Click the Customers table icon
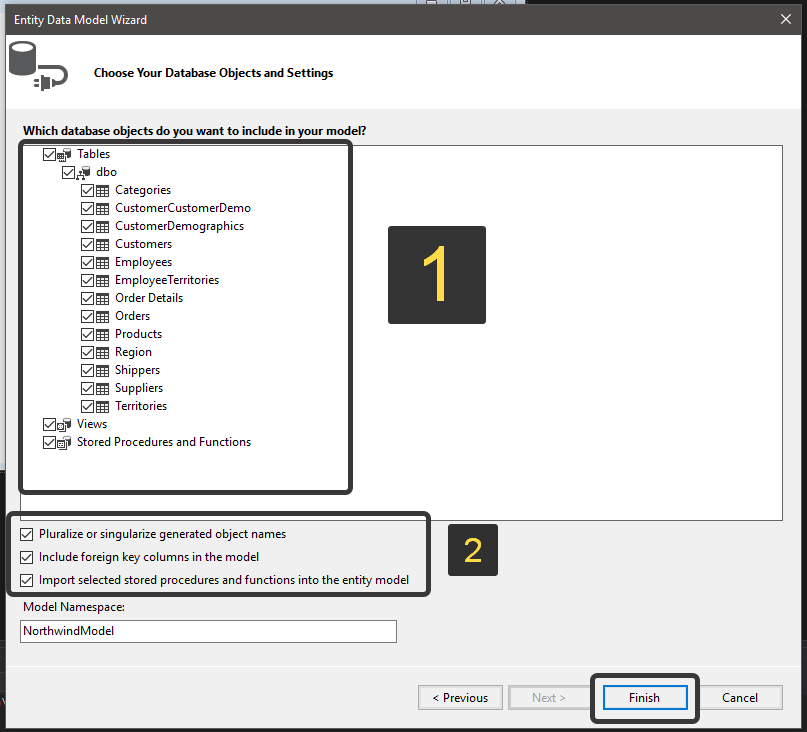The width and height of the screenshot is (807, 732). click(102, 245)
